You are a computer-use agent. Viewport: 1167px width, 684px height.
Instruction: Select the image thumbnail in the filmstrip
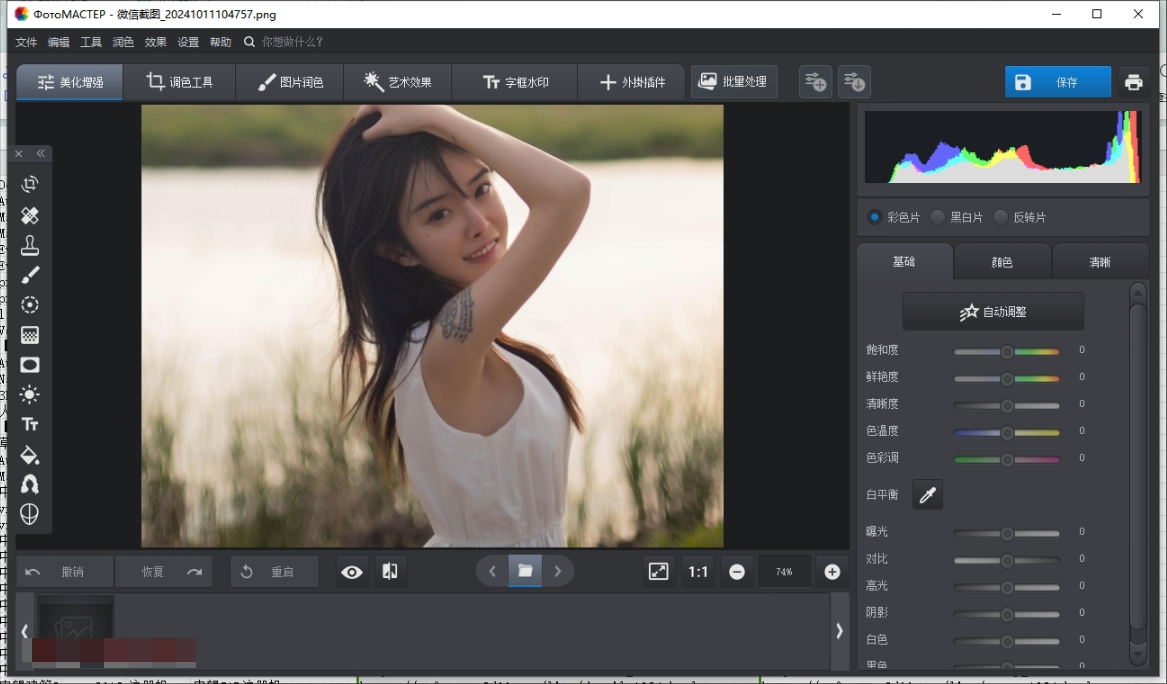pyautogui.click(x=75, y=629)
